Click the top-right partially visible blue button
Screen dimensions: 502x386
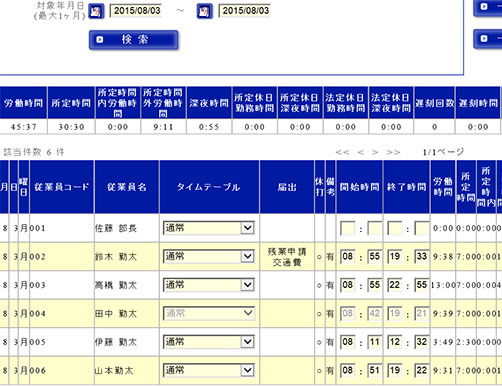click(x=488, y=7)
